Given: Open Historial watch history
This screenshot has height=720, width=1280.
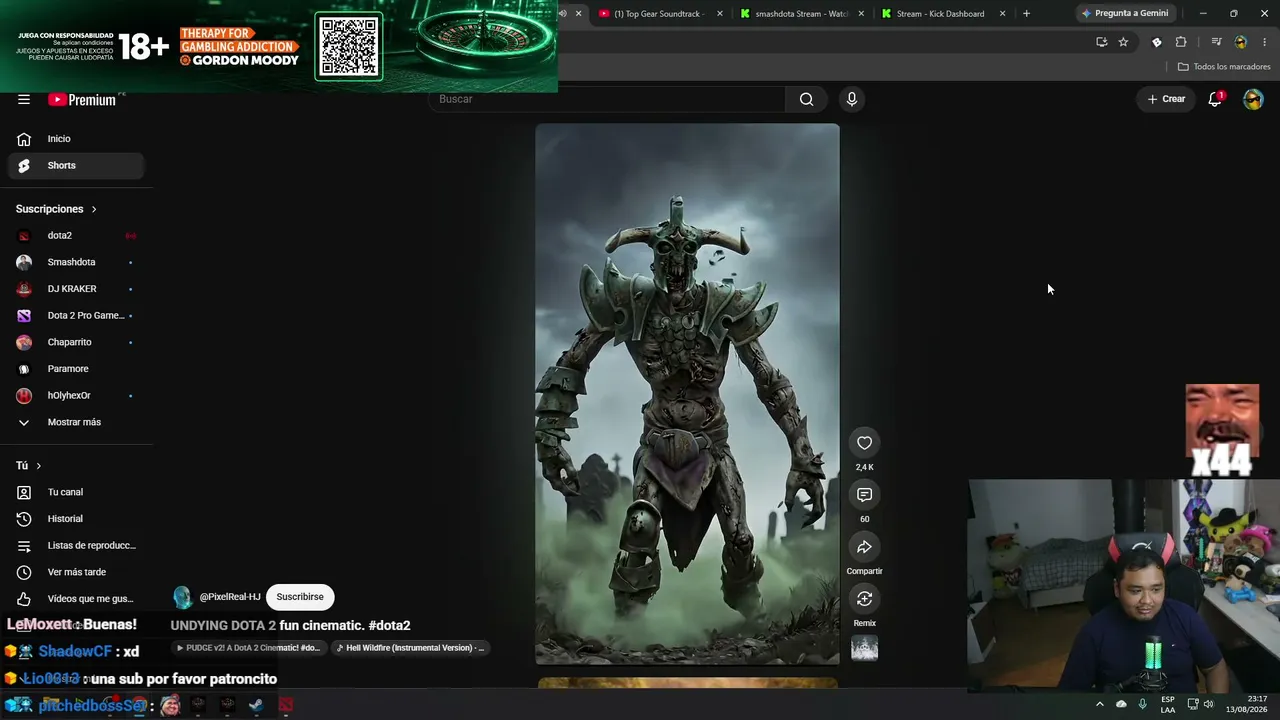Looking at the screenshot, I should [x=76, y=519].
